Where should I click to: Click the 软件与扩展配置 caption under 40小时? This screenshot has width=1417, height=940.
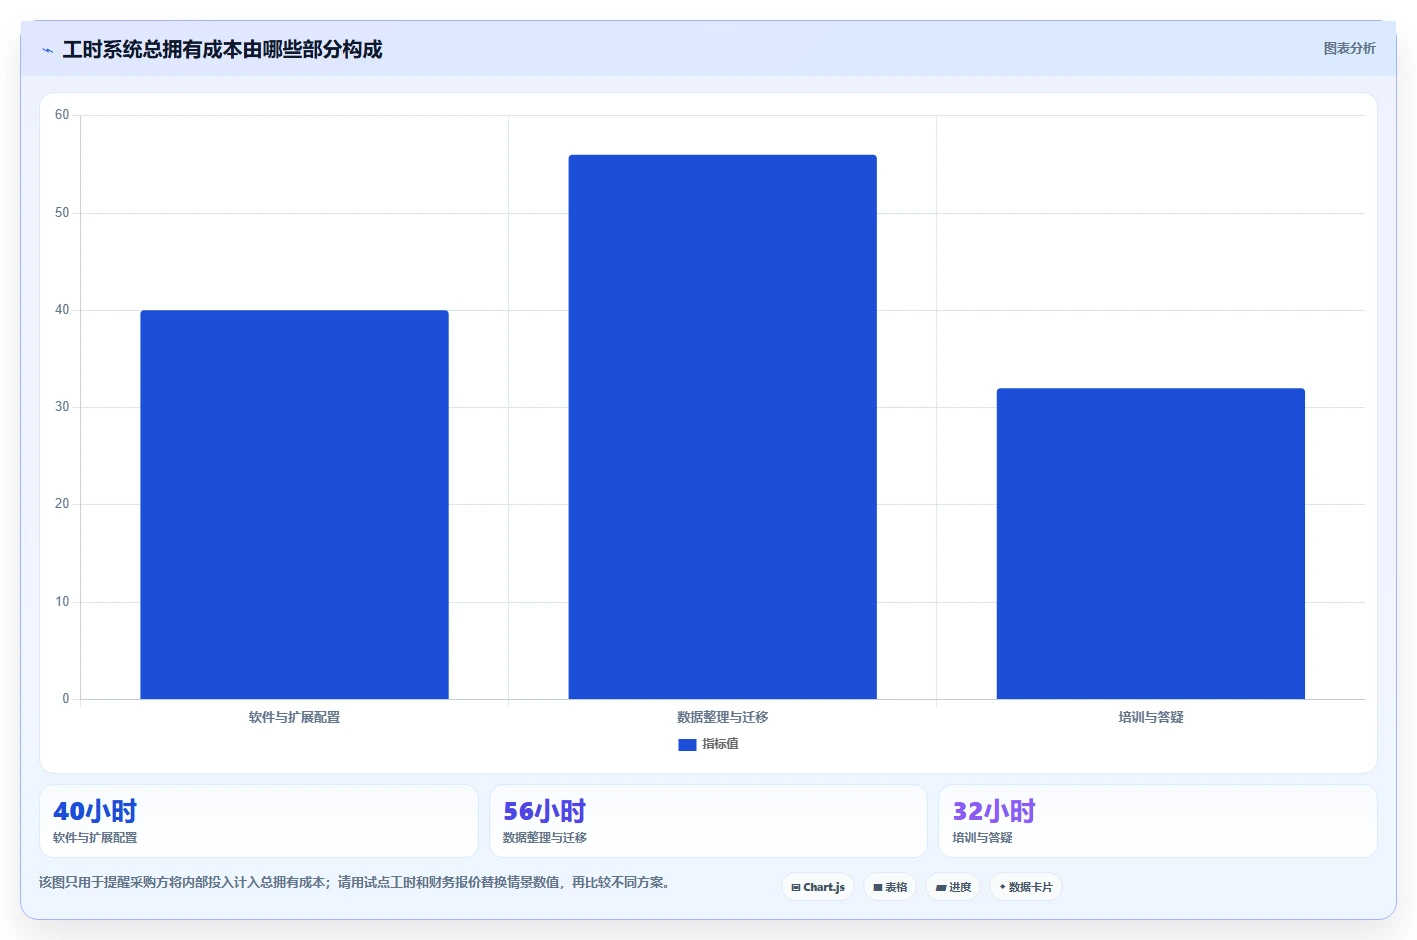[x=95, y=838]
